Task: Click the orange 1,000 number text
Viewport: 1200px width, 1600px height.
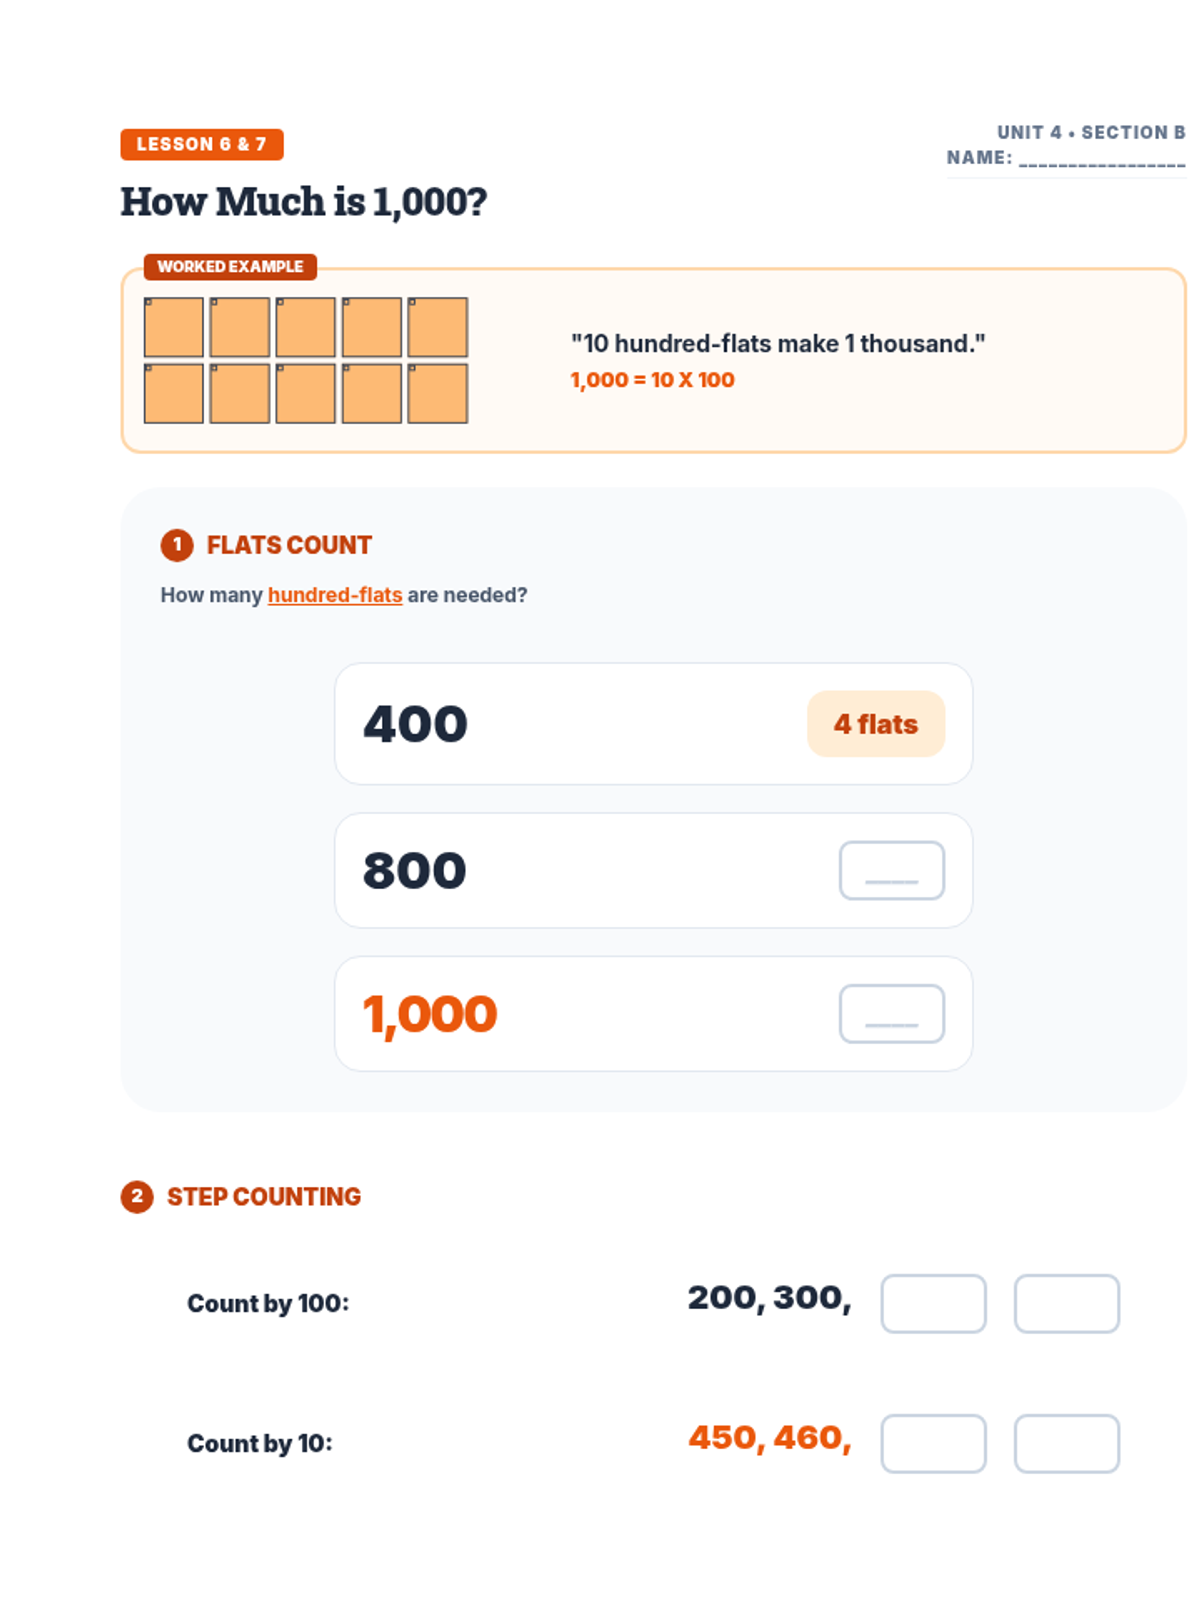Action: tap(430, 1014)
